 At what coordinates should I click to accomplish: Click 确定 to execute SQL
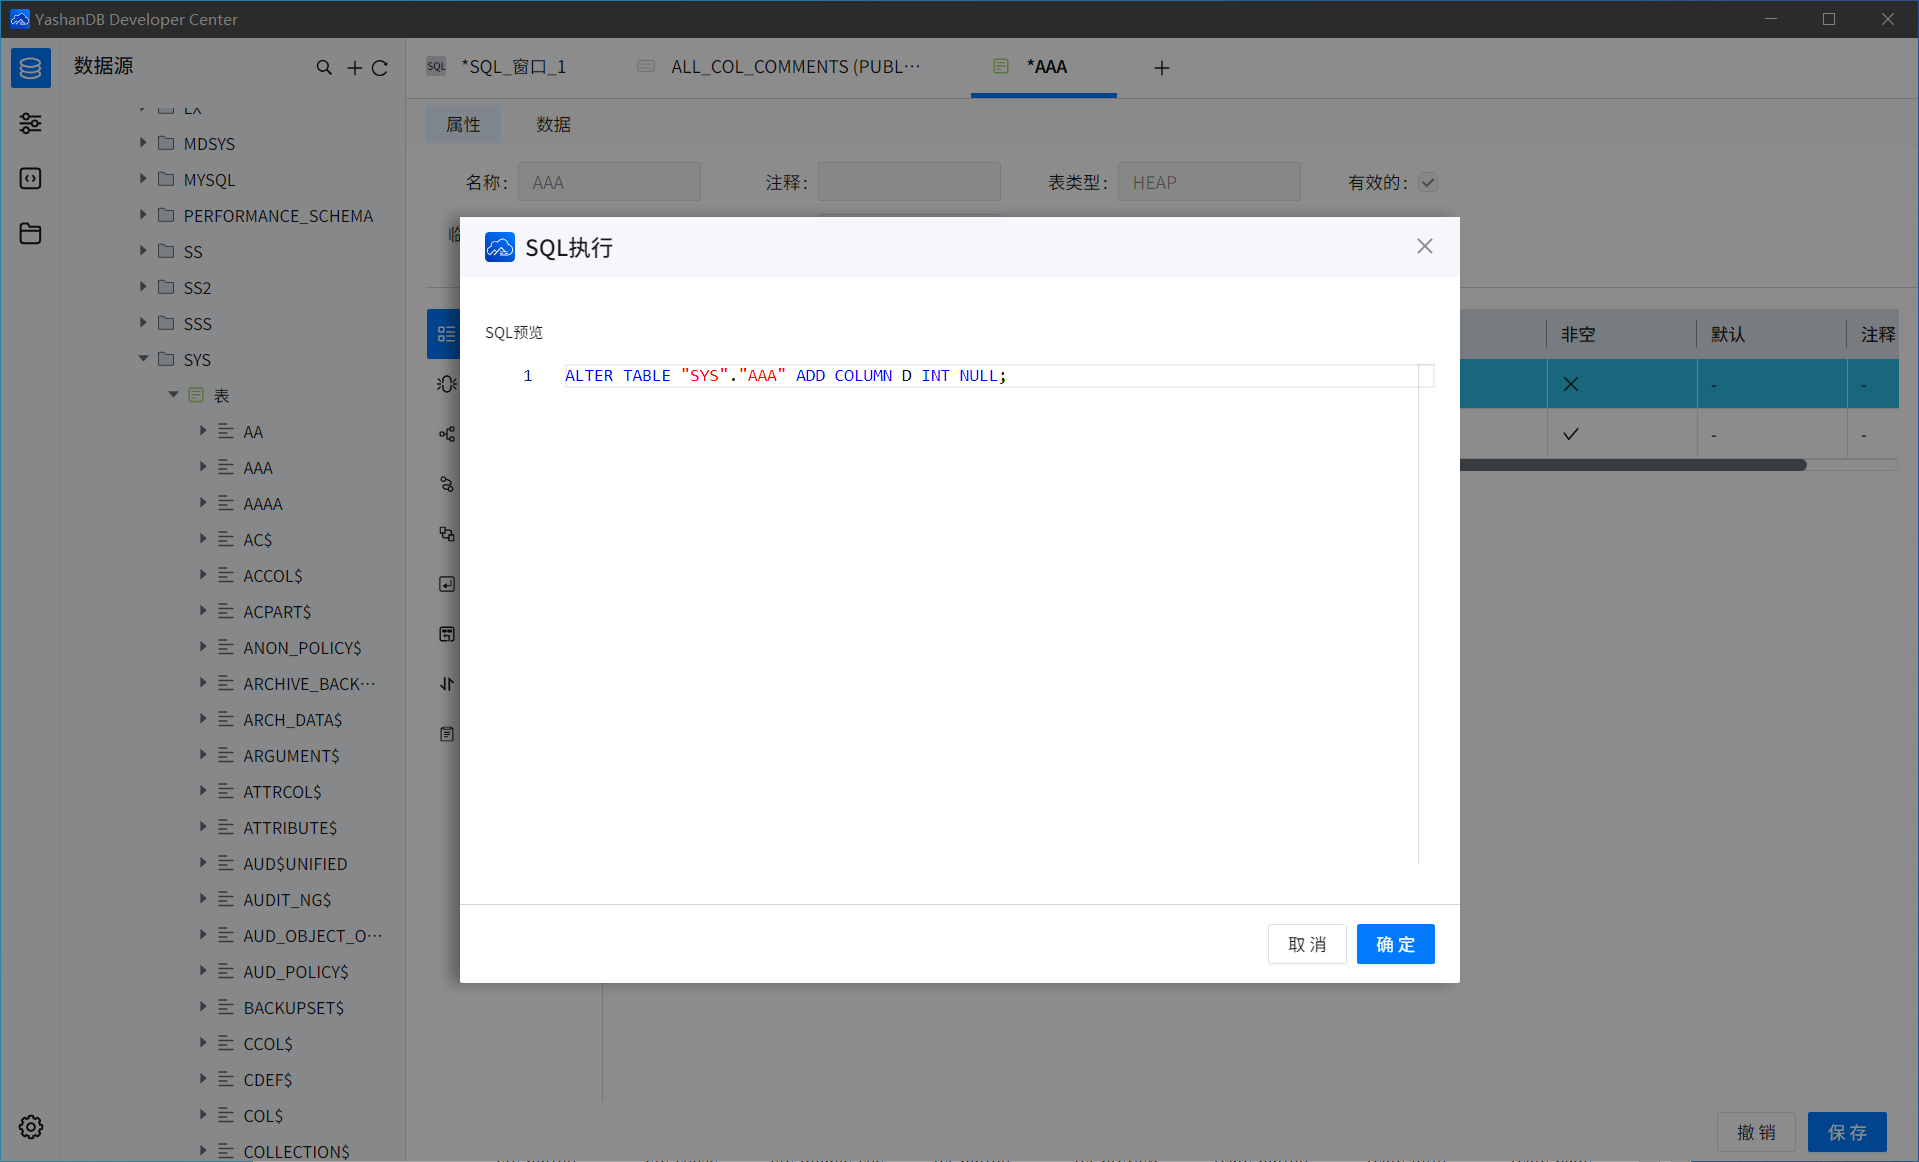1396,944
